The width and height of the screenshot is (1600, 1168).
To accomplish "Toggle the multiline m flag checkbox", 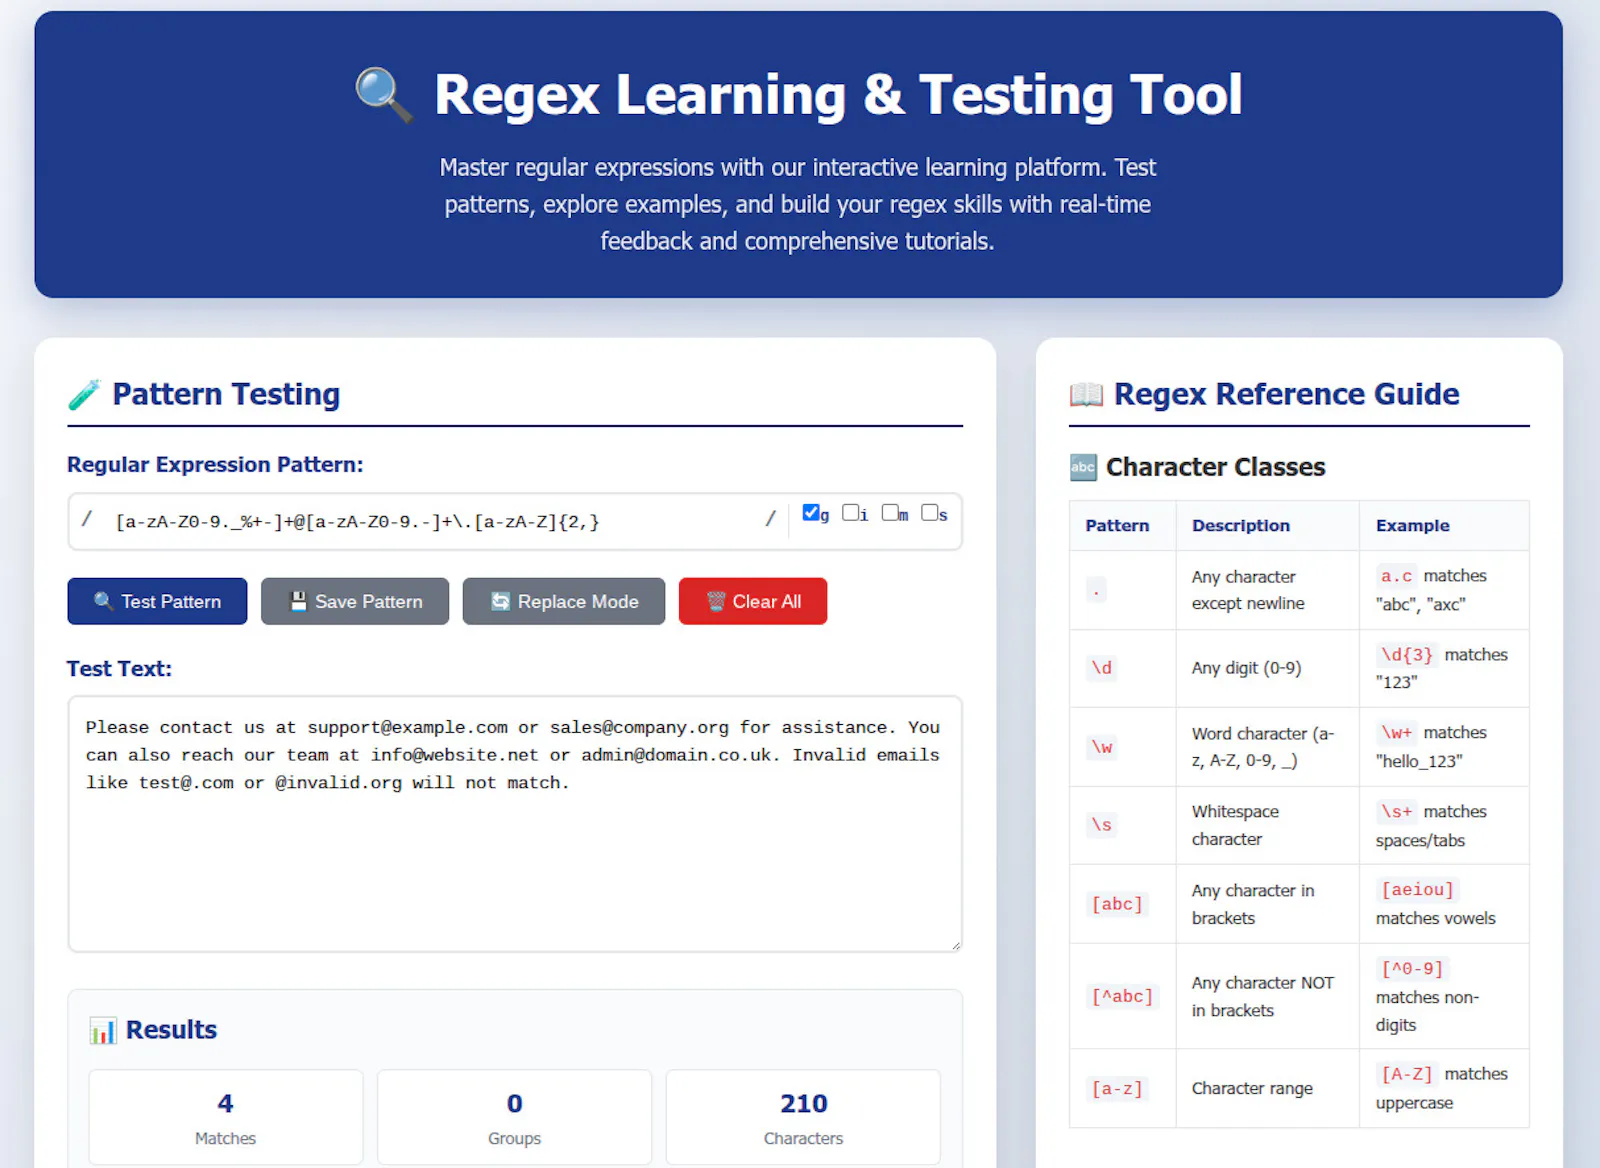I will [890, 513].
